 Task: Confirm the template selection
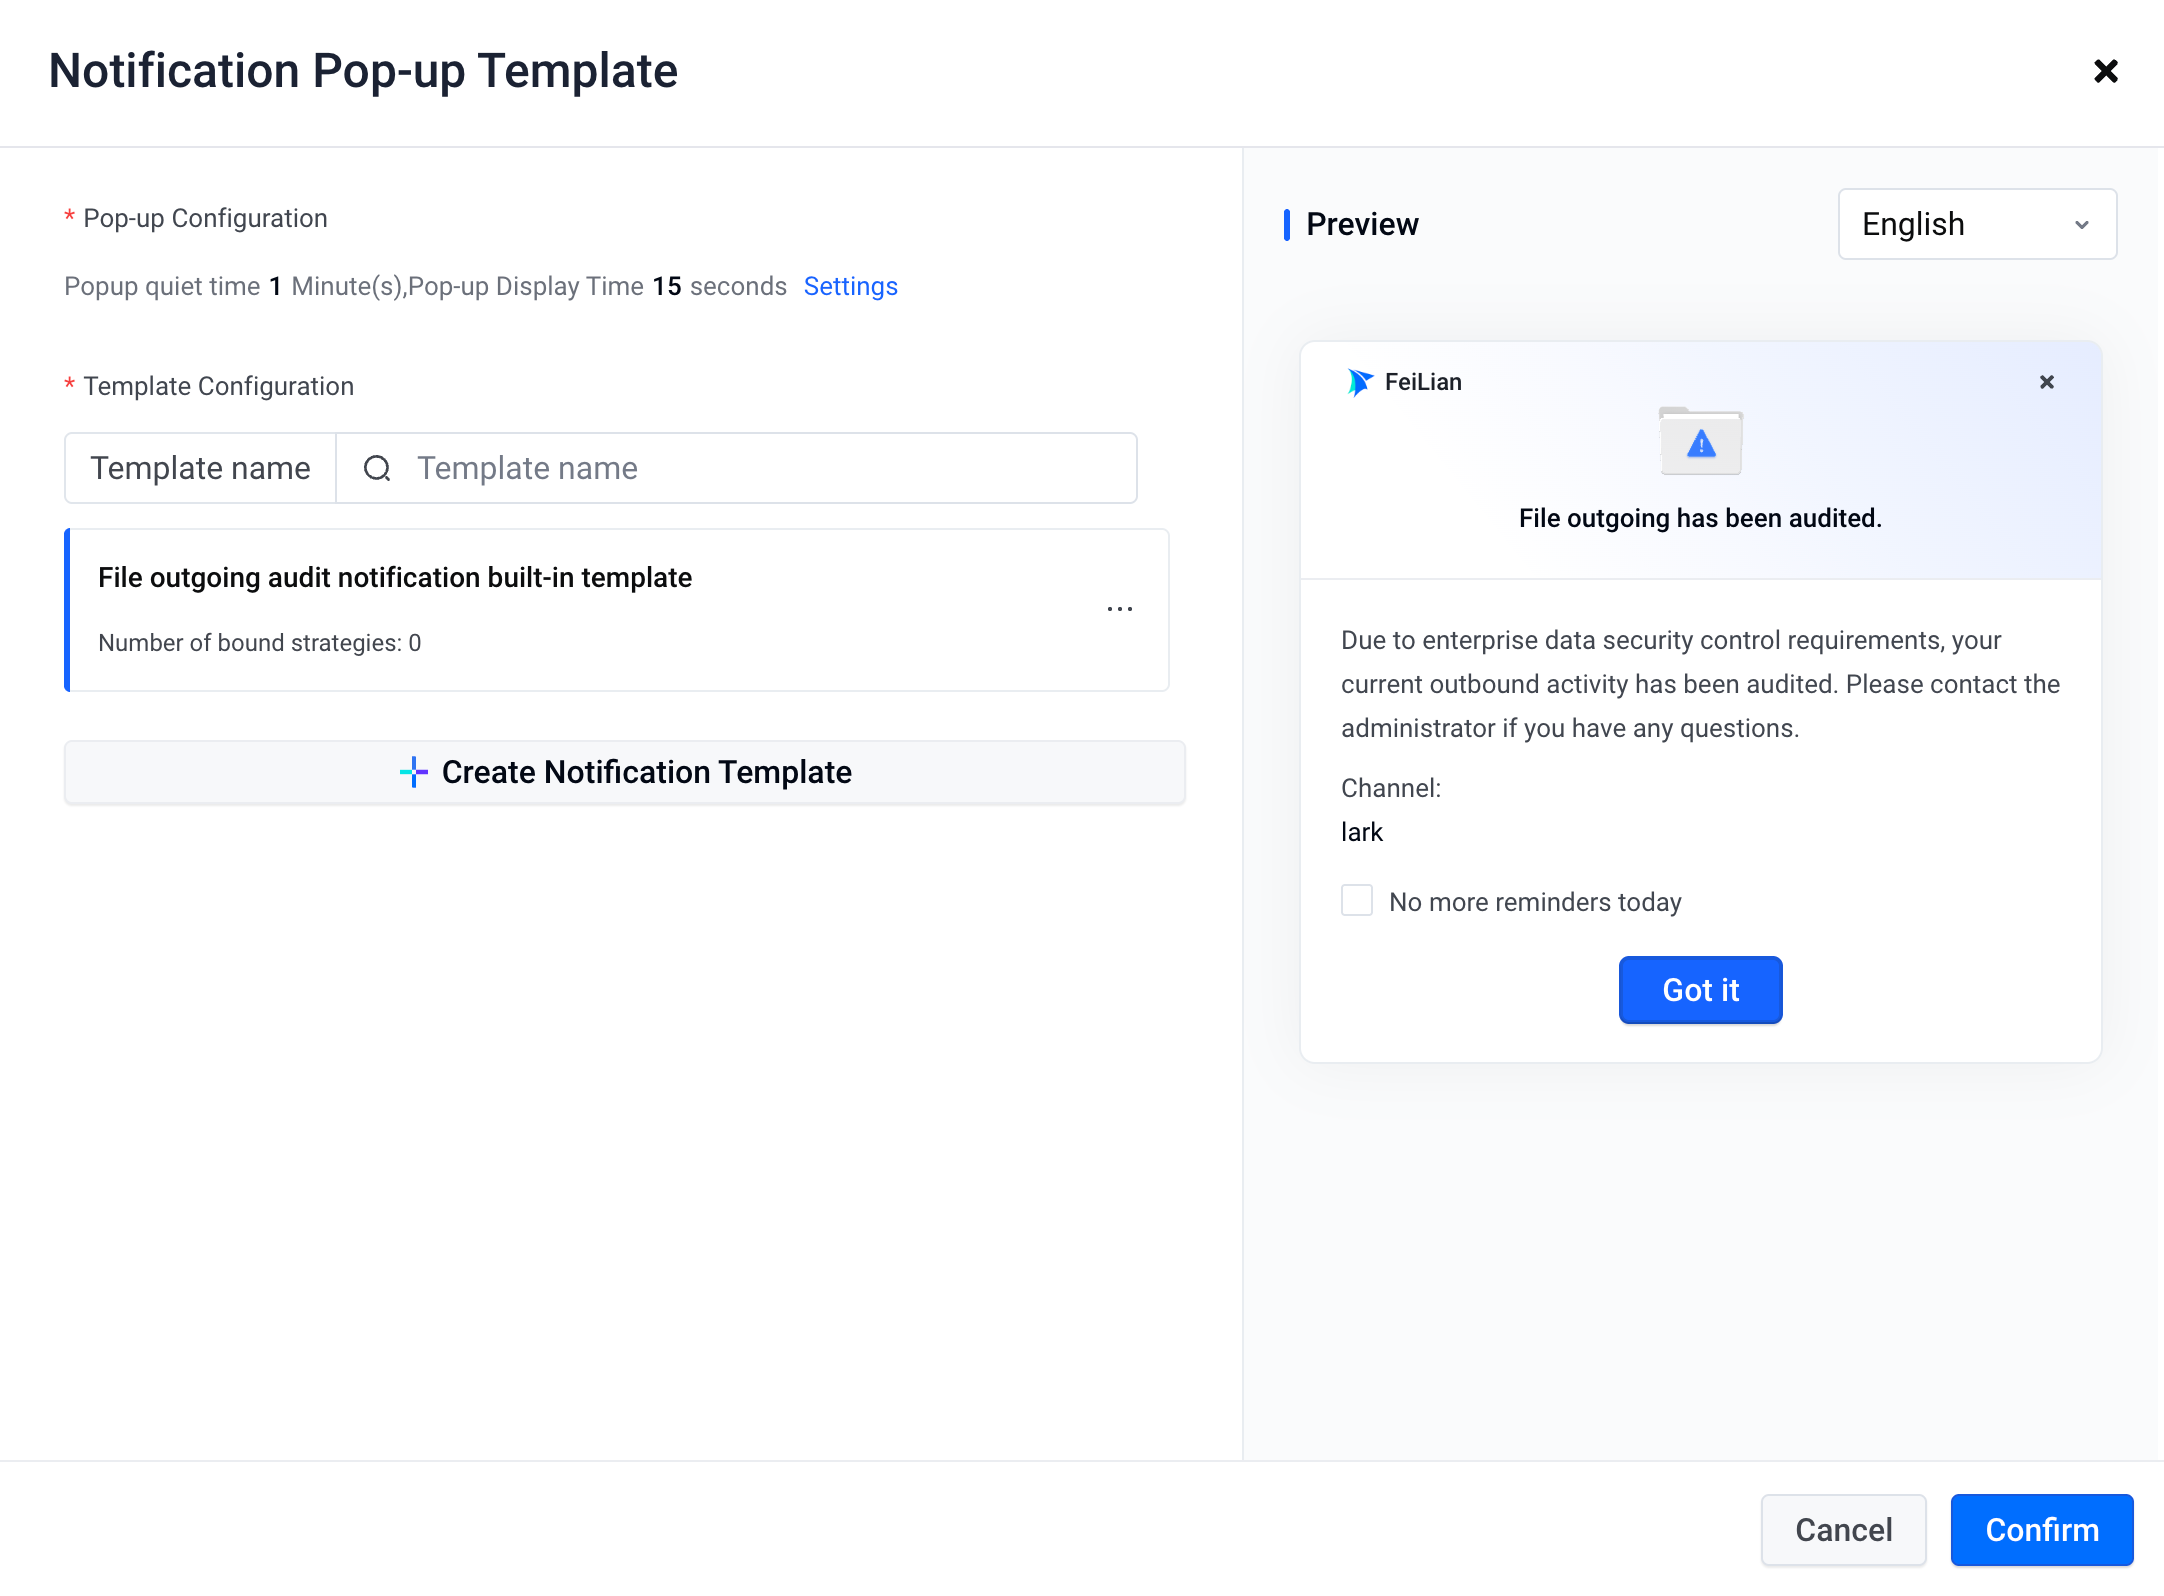point(2042,1530)
